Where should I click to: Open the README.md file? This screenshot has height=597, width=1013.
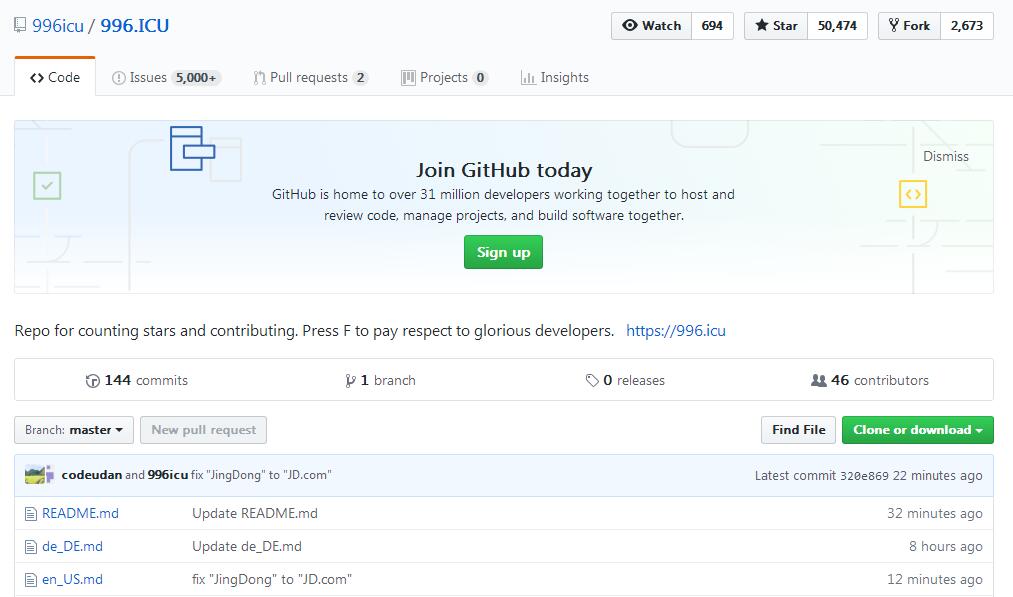tap(80, 513)
